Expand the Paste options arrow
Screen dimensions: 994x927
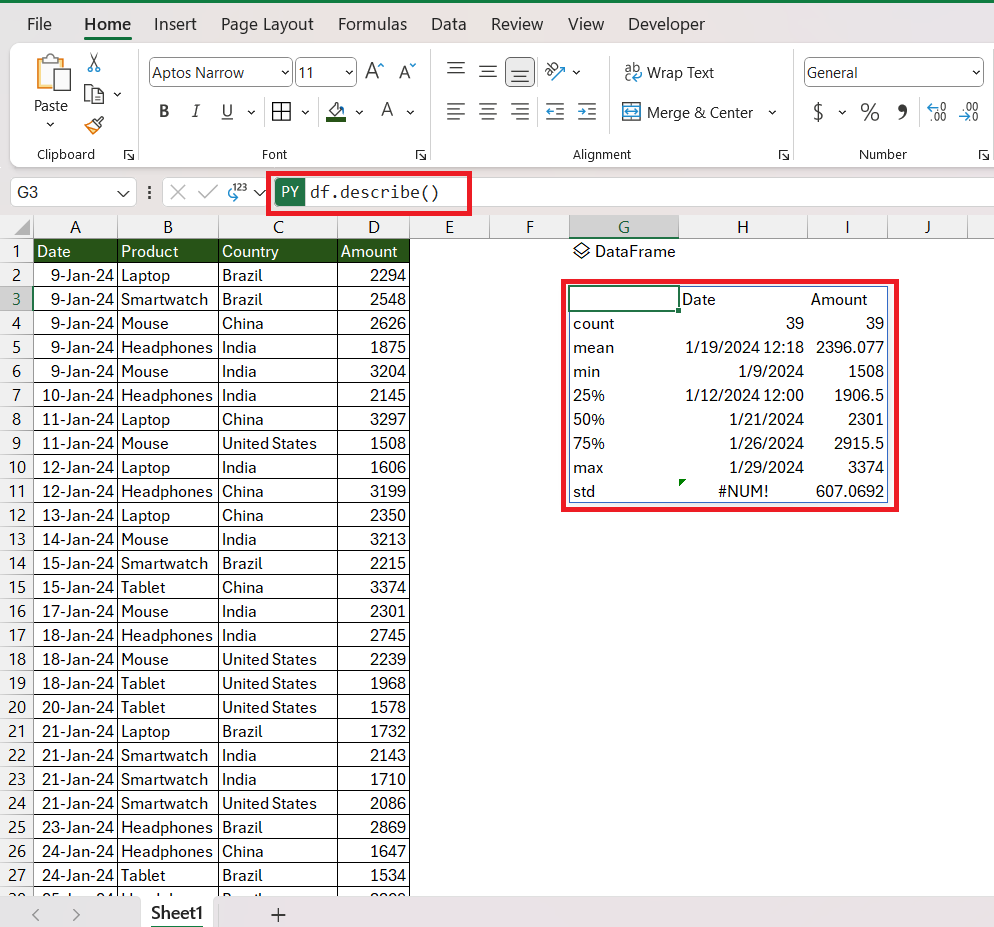[51, 124]
